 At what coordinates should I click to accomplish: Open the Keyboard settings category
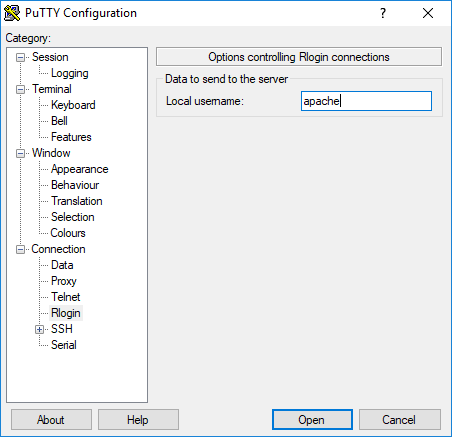point(73,105)
